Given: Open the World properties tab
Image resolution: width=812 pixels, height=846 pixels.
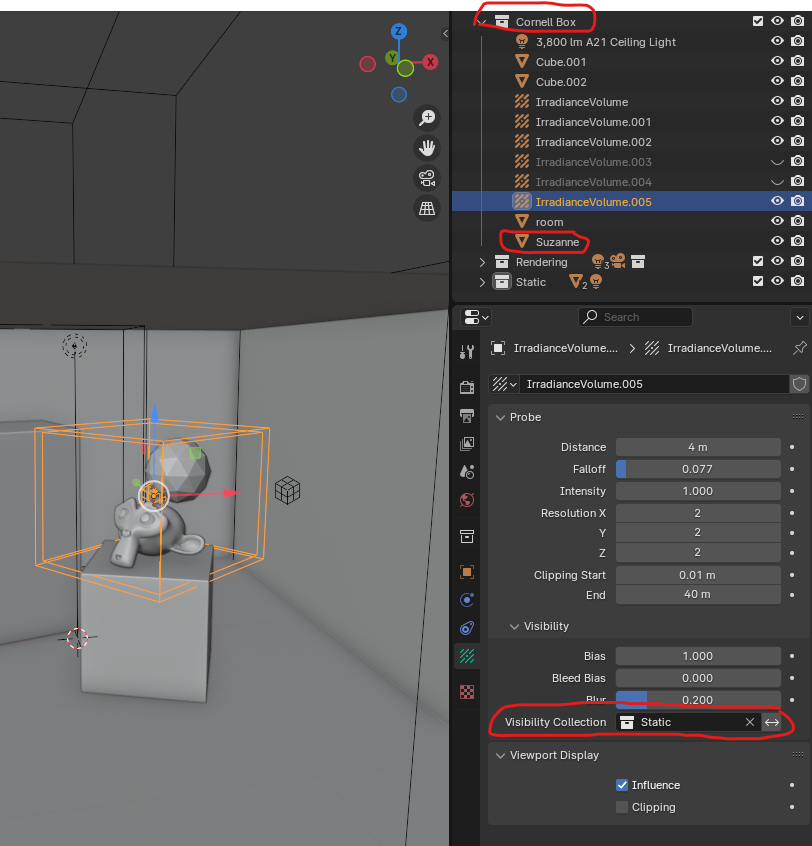Looking at the screenshot, I should click(x=467, y=500).
